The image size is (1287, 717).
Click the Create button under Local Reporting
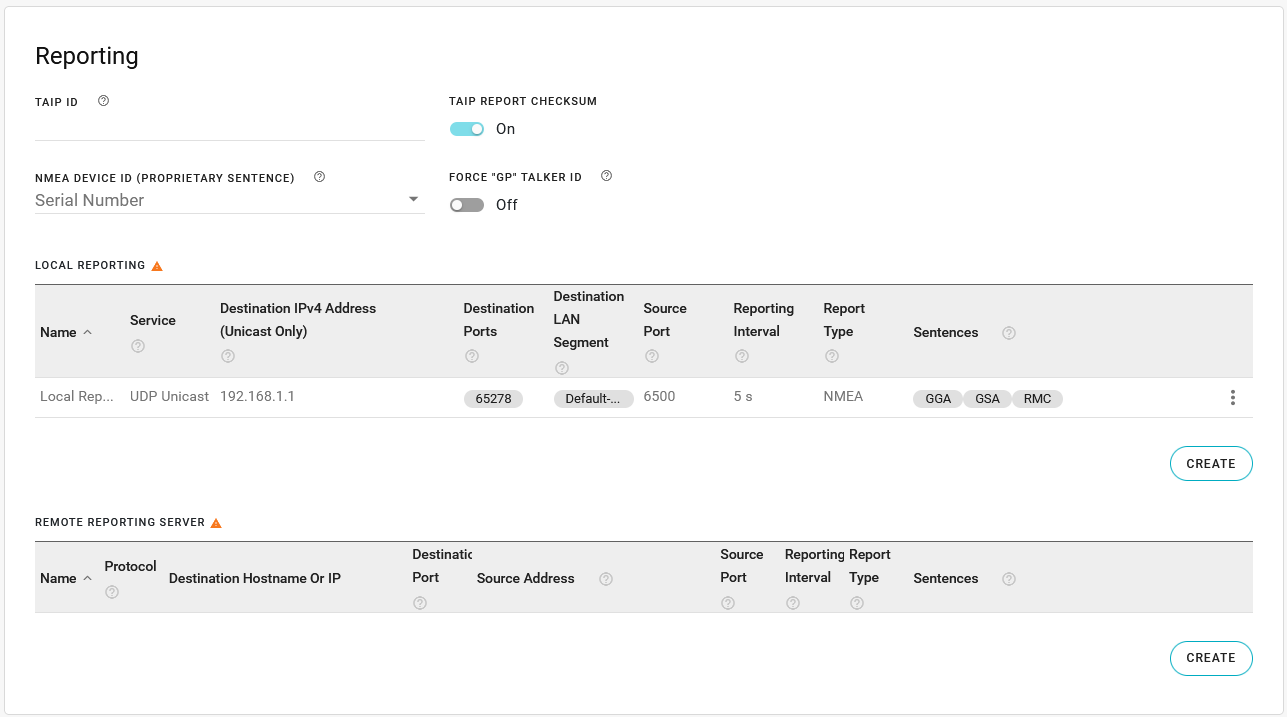[1210, 464]
